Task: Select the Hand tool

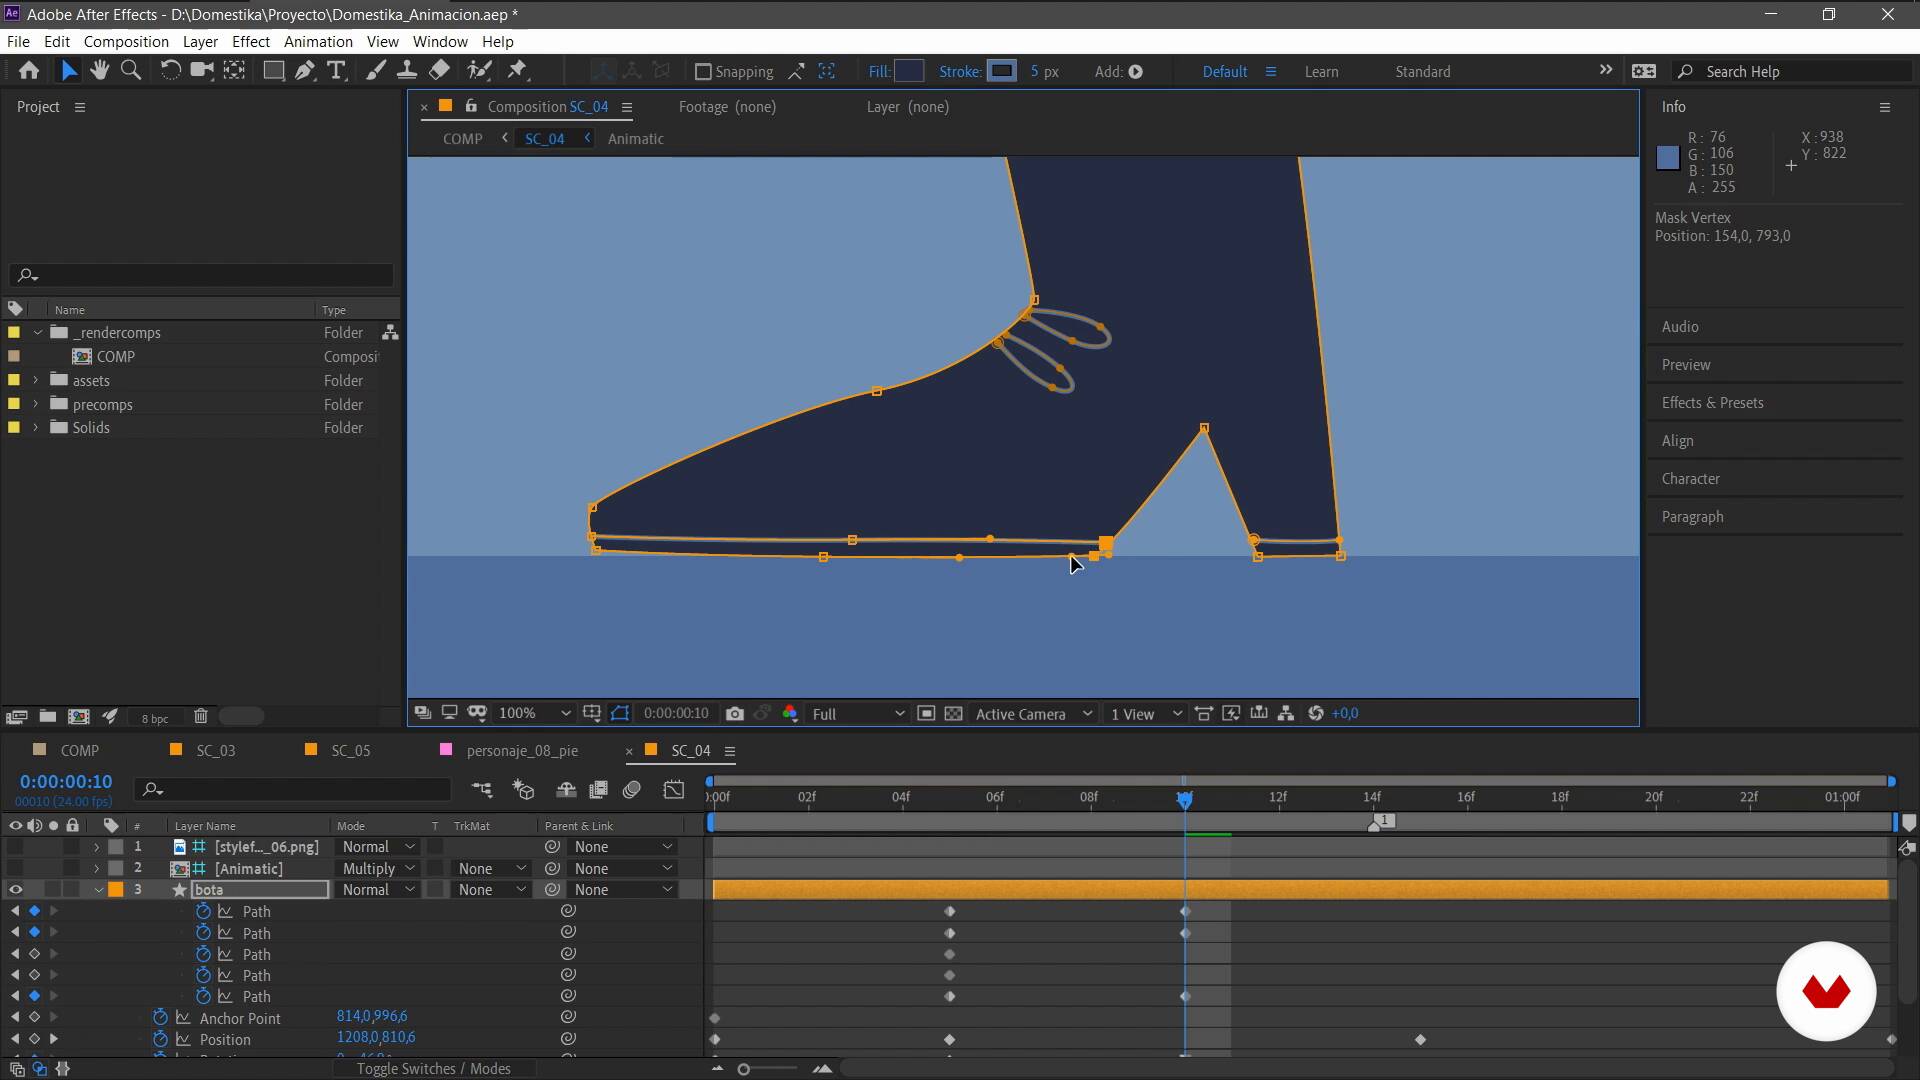Action: [x=99, y=71]
